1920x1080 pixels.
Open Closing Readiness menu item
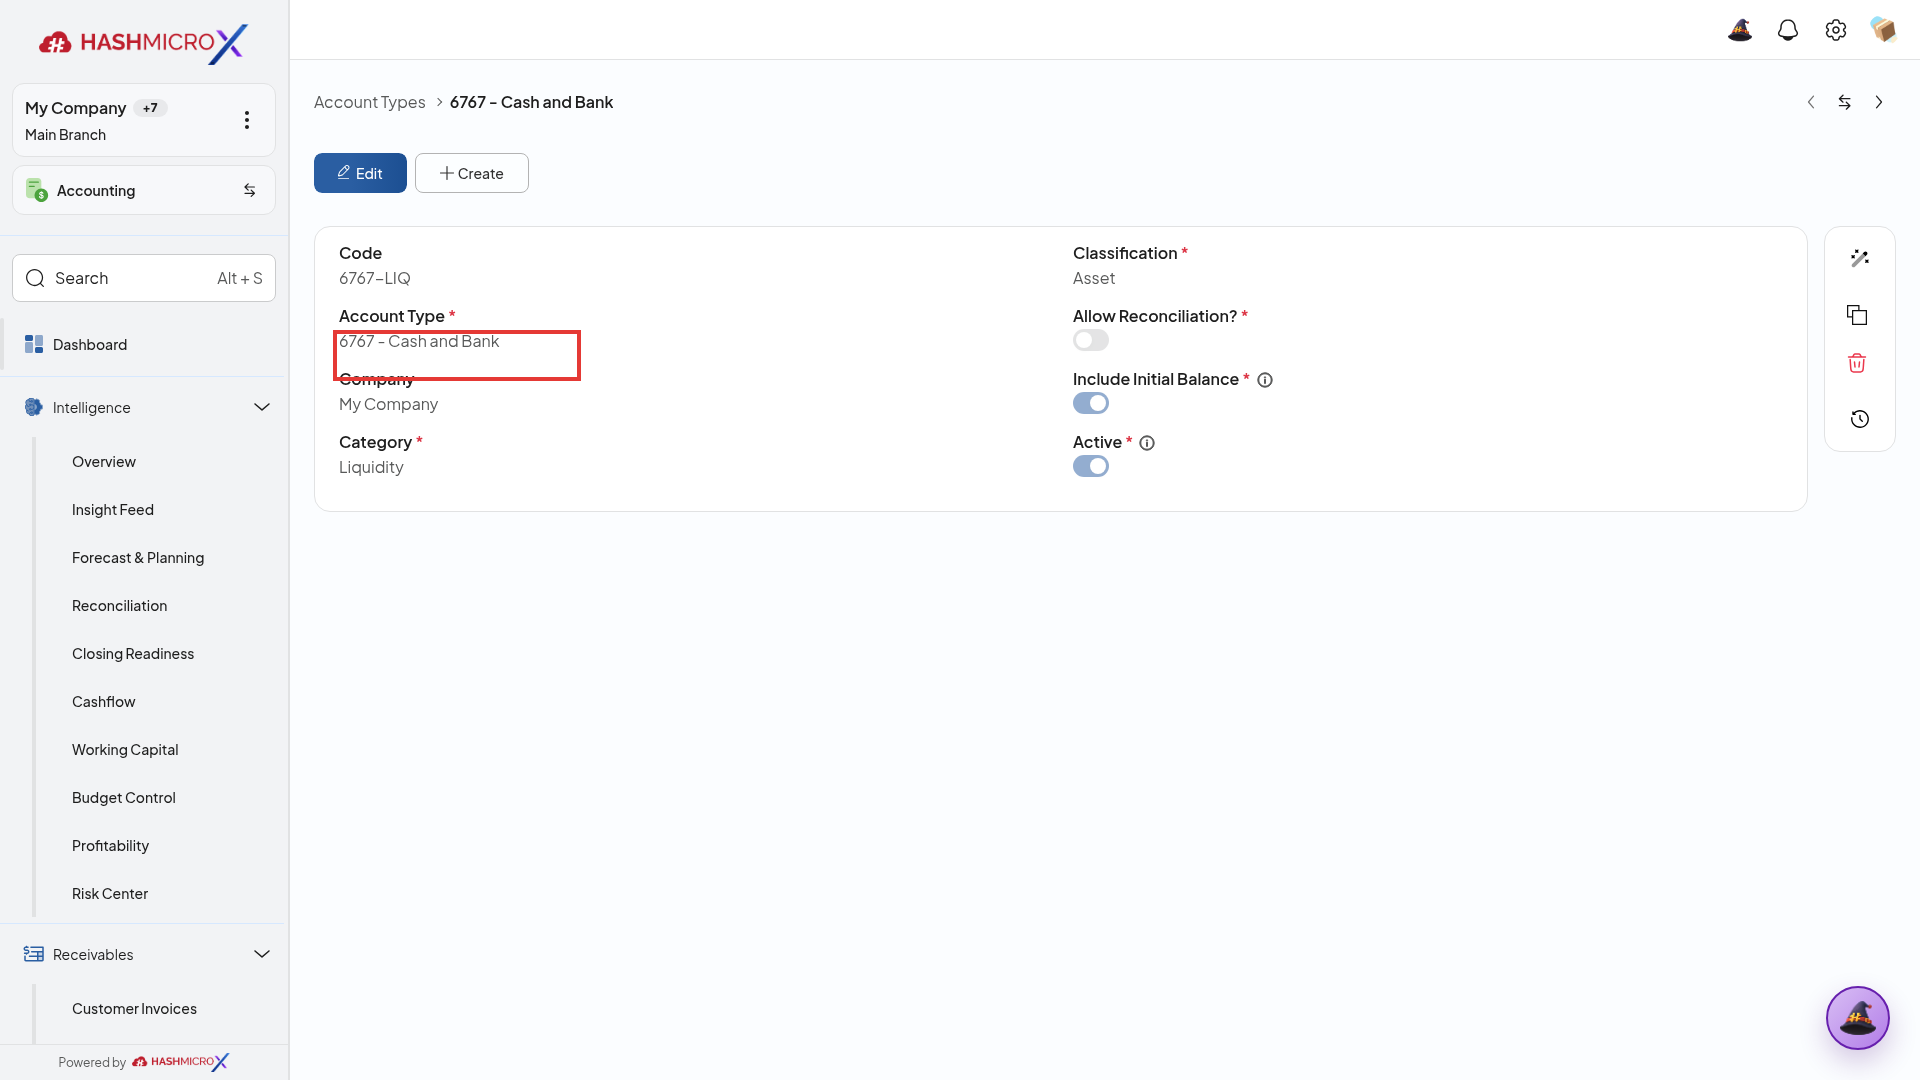click(x=133, y=653)
